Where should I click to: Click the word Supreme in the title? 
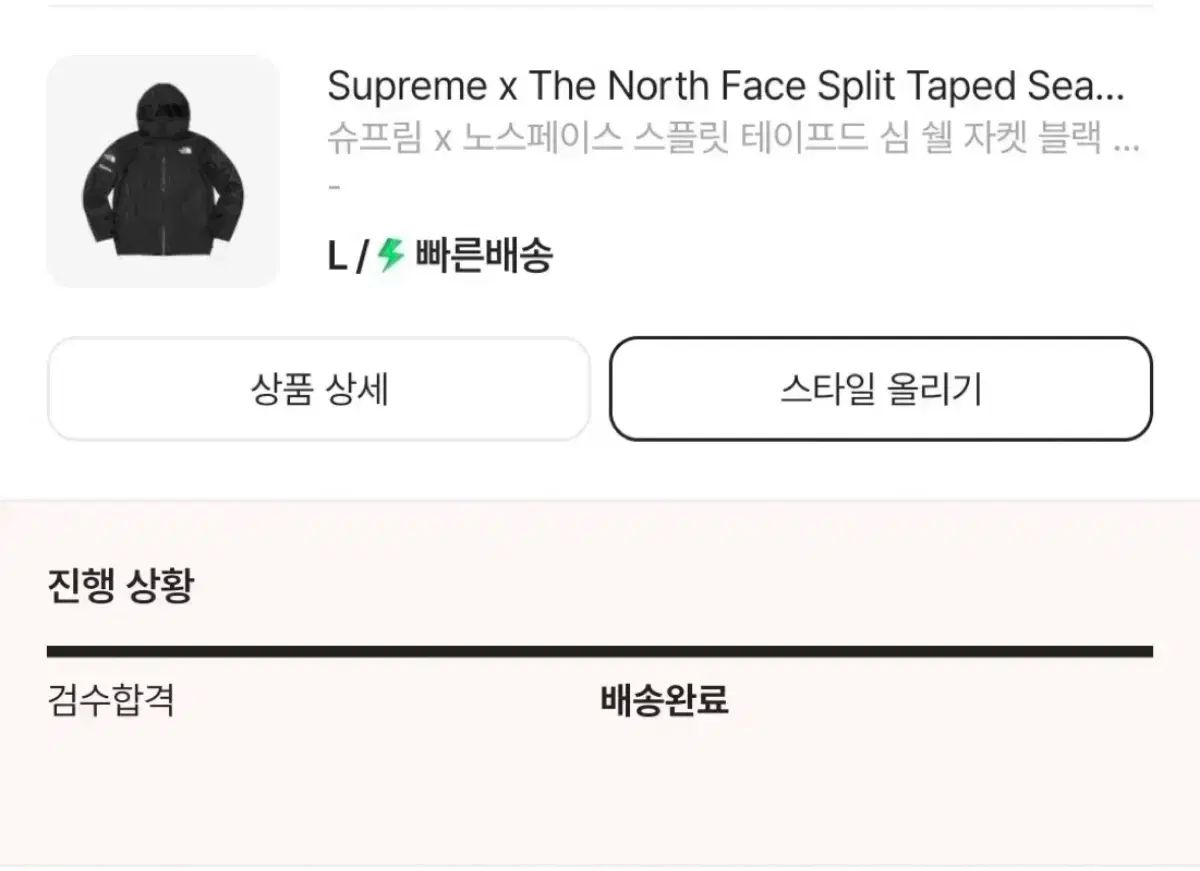pyautogui.click(x=406, y=88)
